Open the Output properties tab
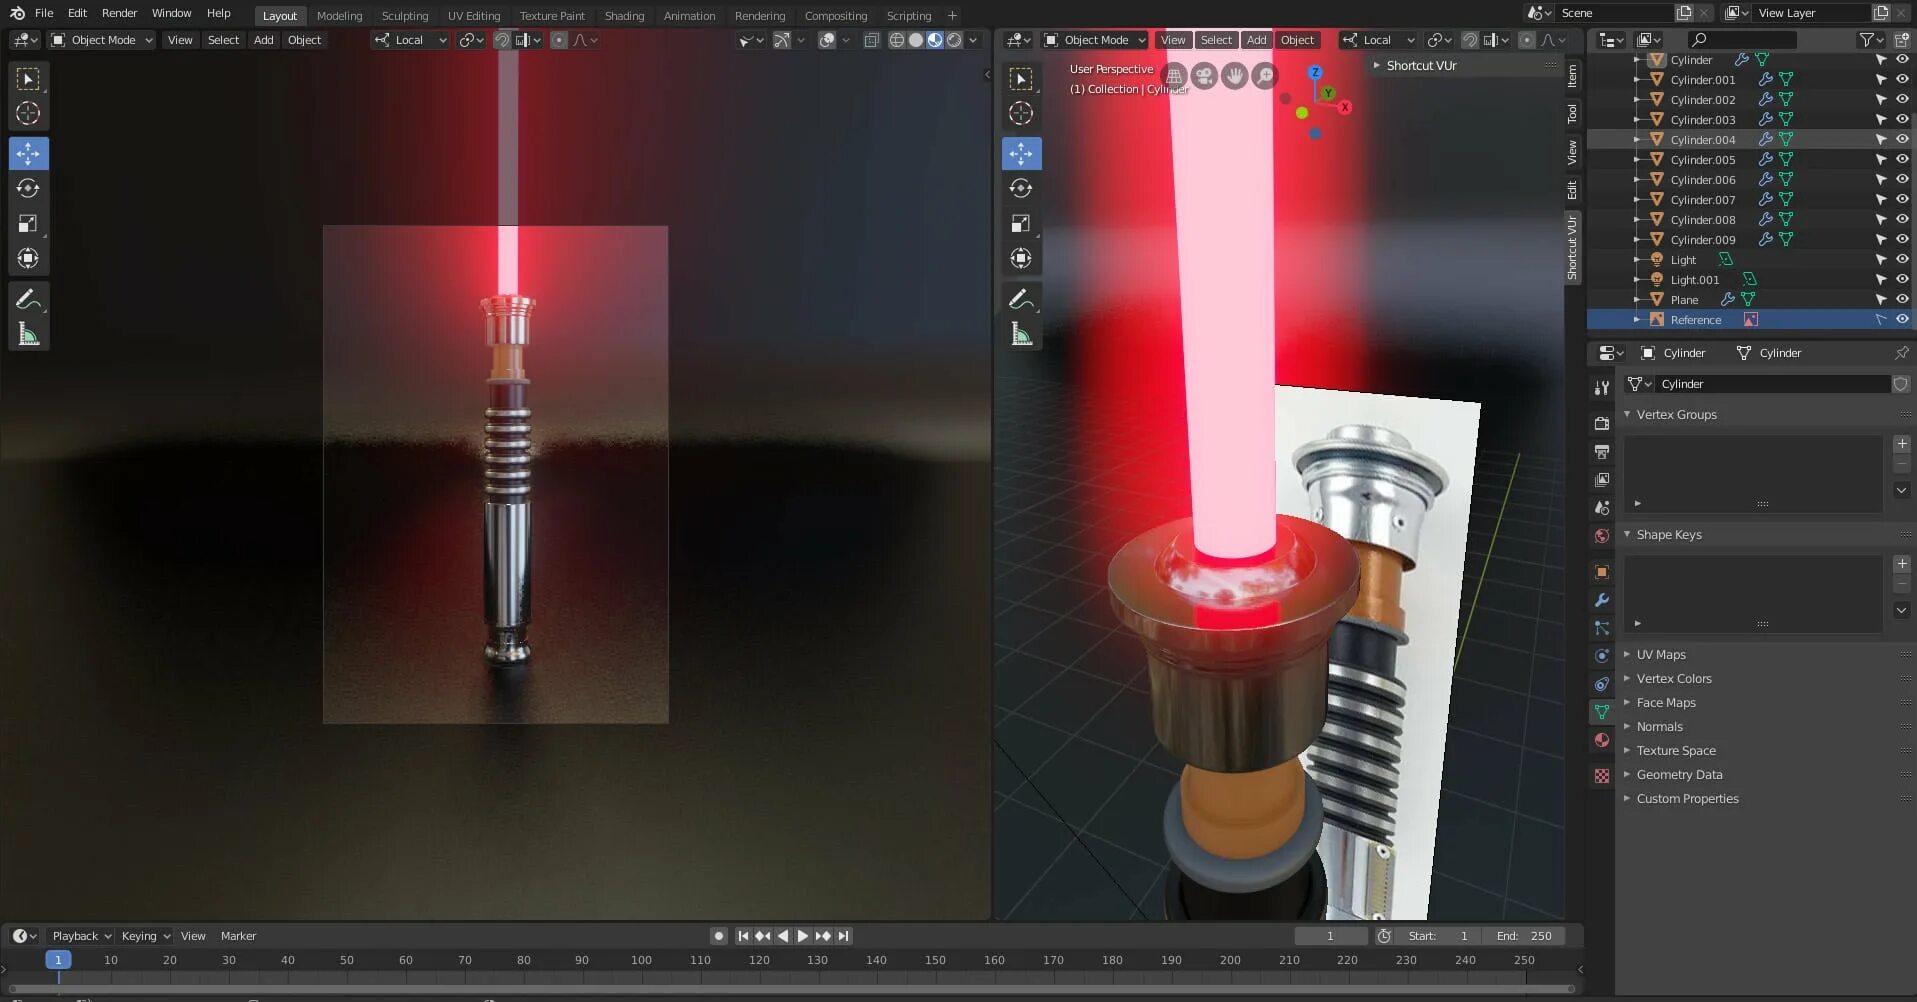This screenshot has height=1002, width=1917. [x=1602, y=452]
